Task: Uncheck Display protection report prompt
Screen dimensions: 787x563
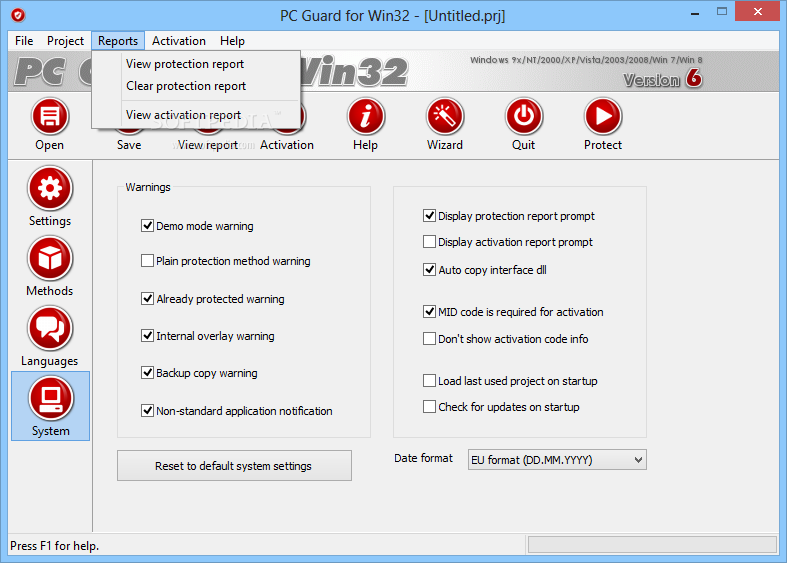Action: click(429, 216)
